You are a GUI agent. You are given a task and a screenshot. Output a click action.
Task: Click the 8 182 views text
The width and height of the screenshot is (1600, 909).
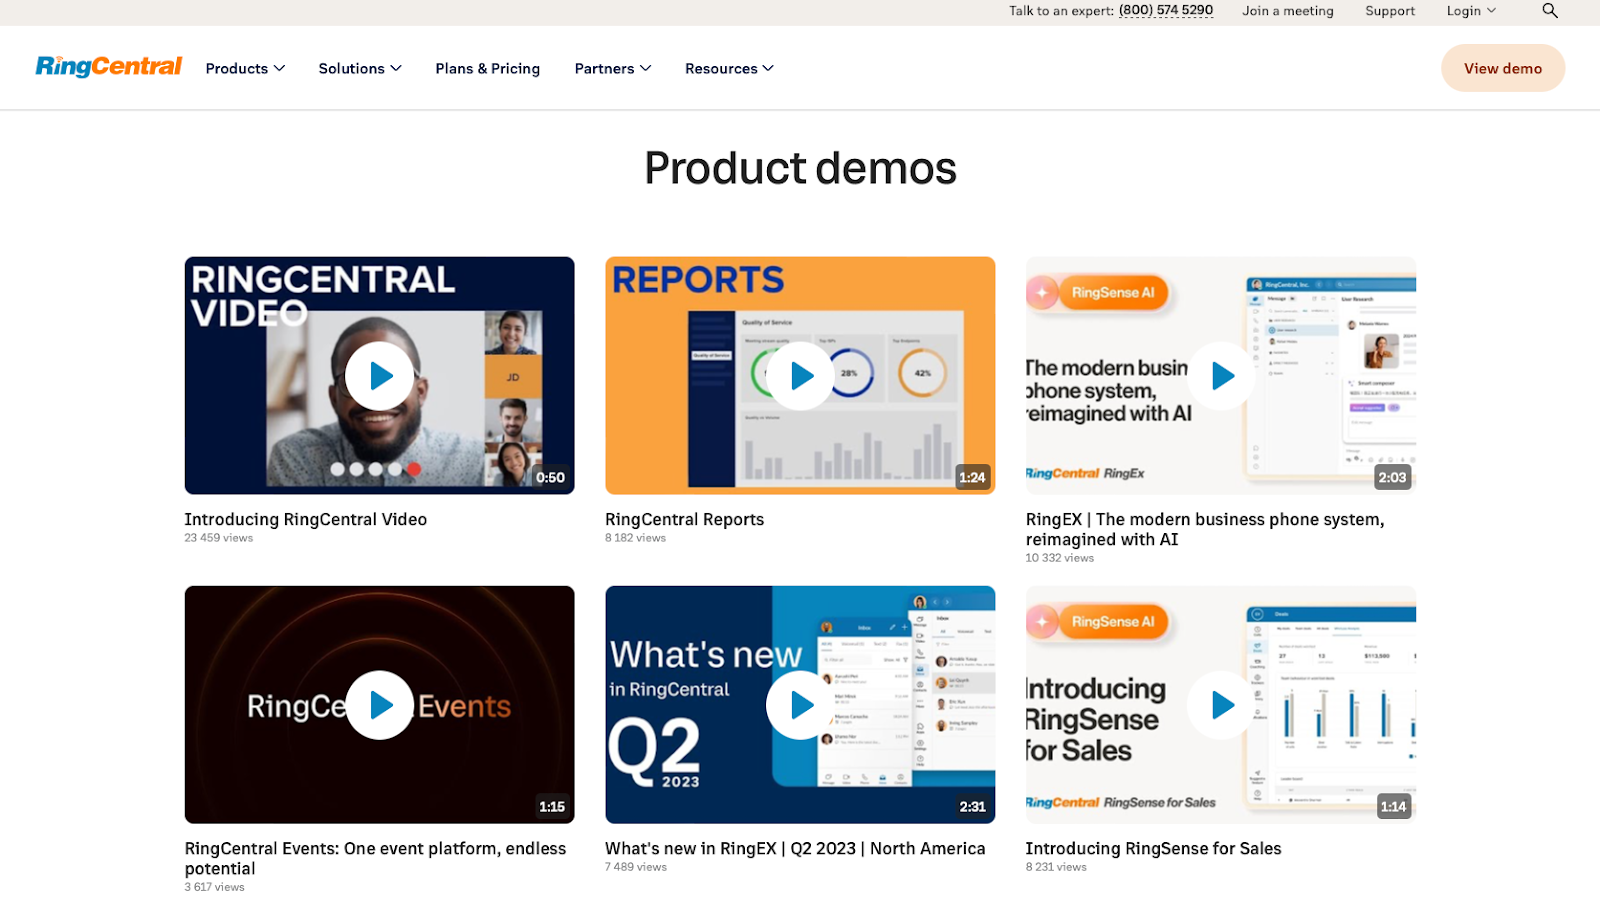pos(635,538)
